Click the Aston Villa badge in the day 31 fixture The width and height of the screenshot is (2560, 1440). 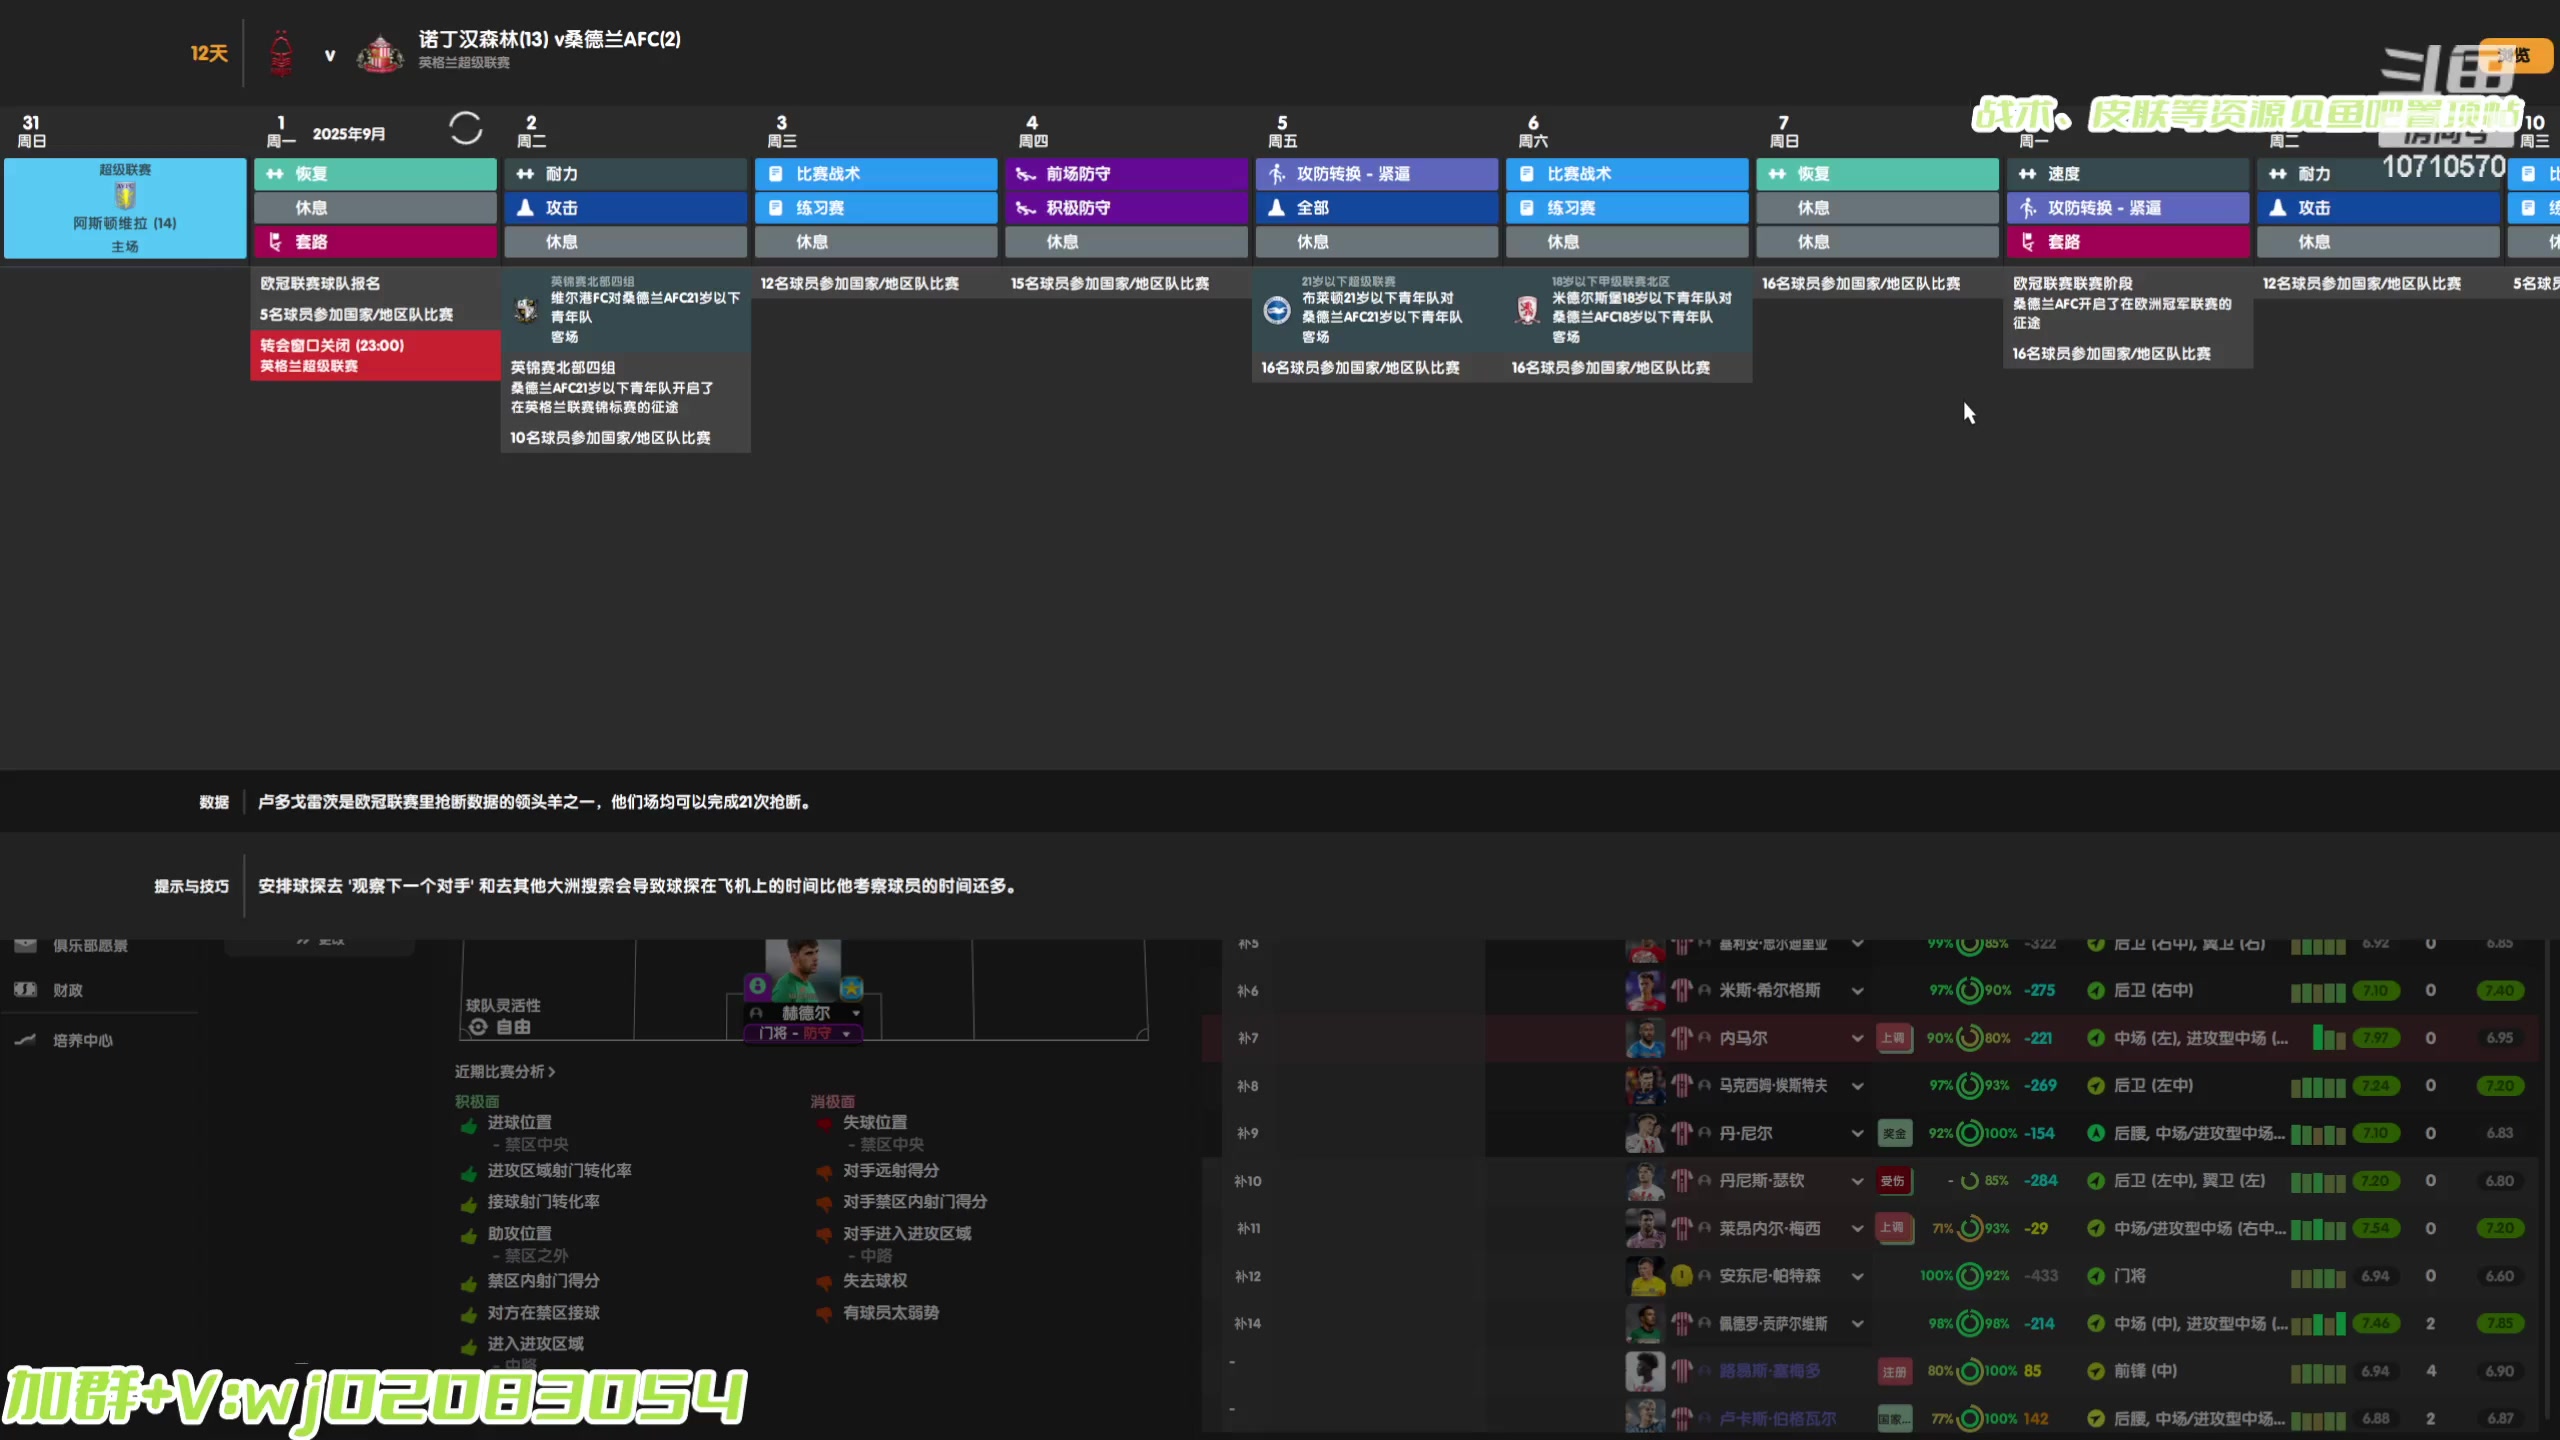[125, 196]
